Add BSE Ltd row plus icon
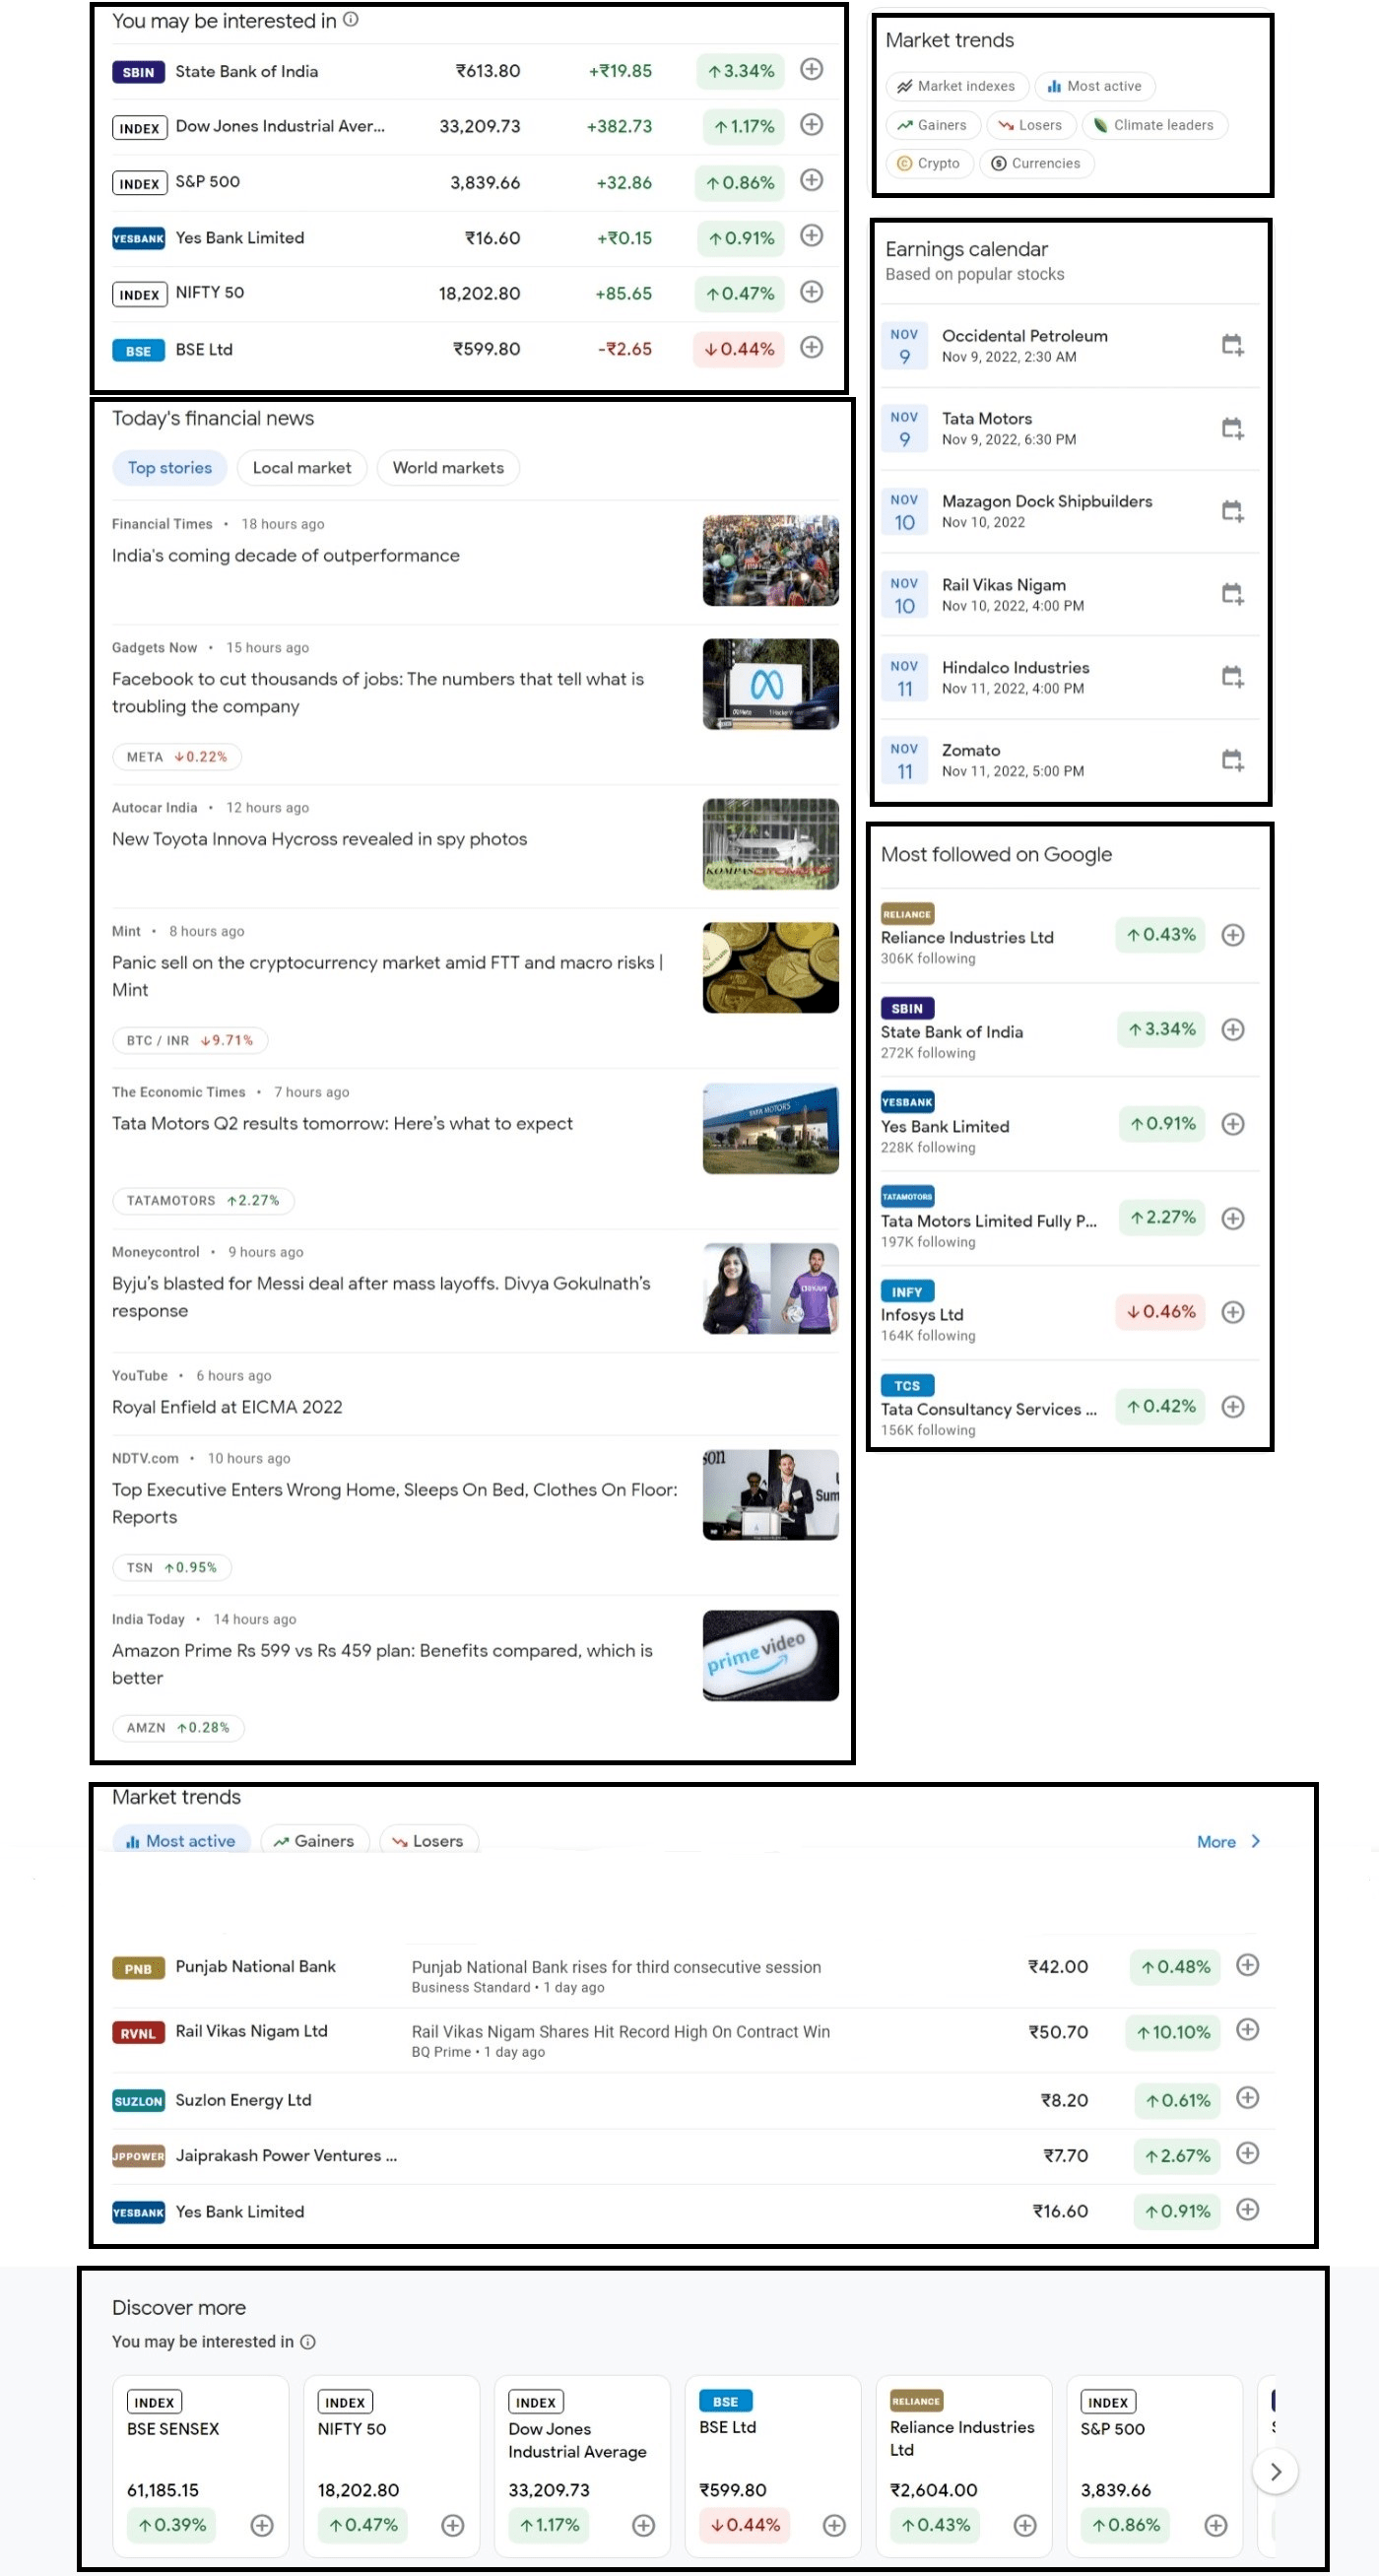The image size is (1379, 2576). 812,348
